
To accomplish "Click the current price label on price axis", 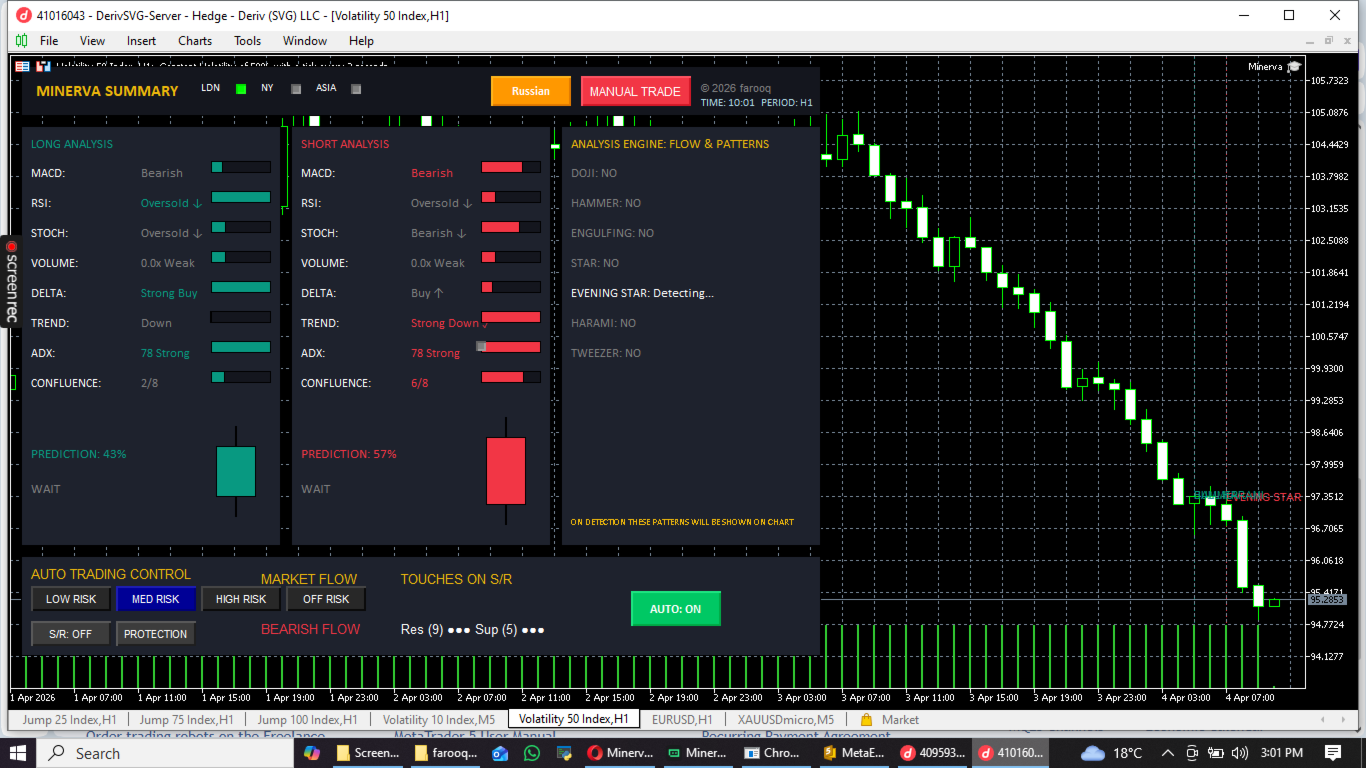I will coord(1326,600).
